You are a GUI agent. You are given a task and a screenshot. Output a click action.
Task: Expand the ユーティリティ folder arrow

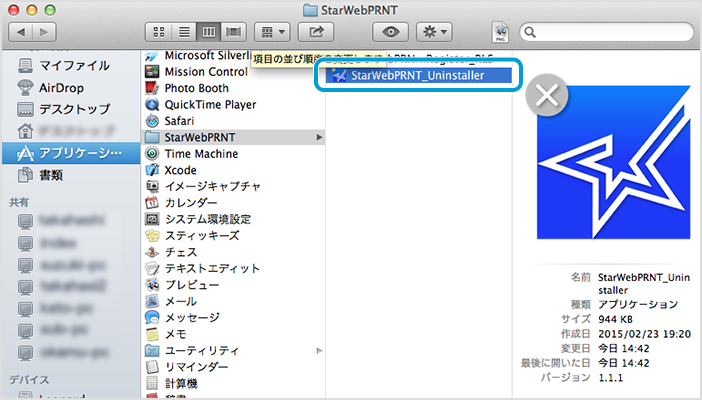(x=319, y=350)
